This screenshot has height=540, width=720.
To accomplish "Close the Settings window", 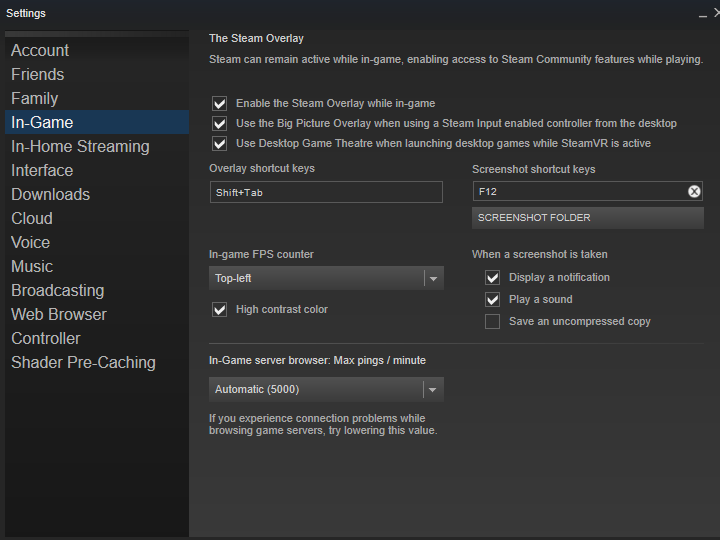I will click(714, 13).
